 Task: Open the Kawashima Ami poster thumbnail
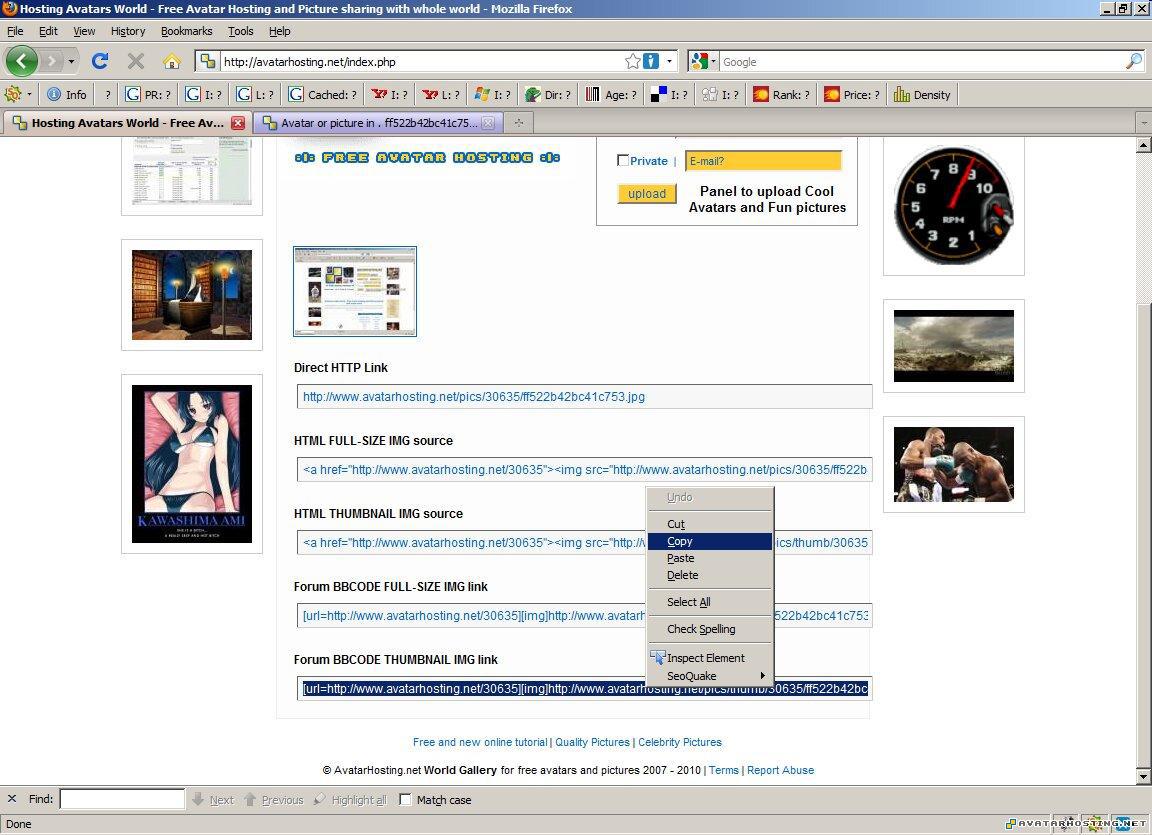[192, 464]
